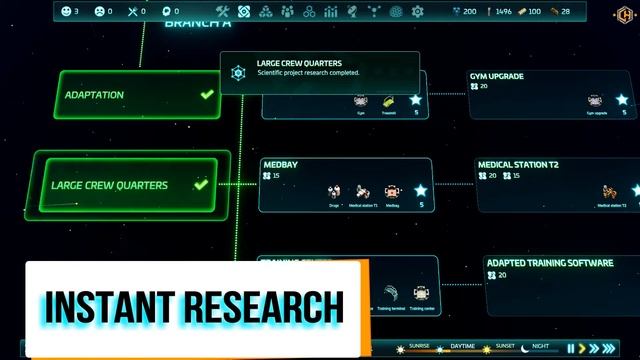Set fast speed with double arrows
The height and width of the screenshot is (360, 640).
click(594, 348)
